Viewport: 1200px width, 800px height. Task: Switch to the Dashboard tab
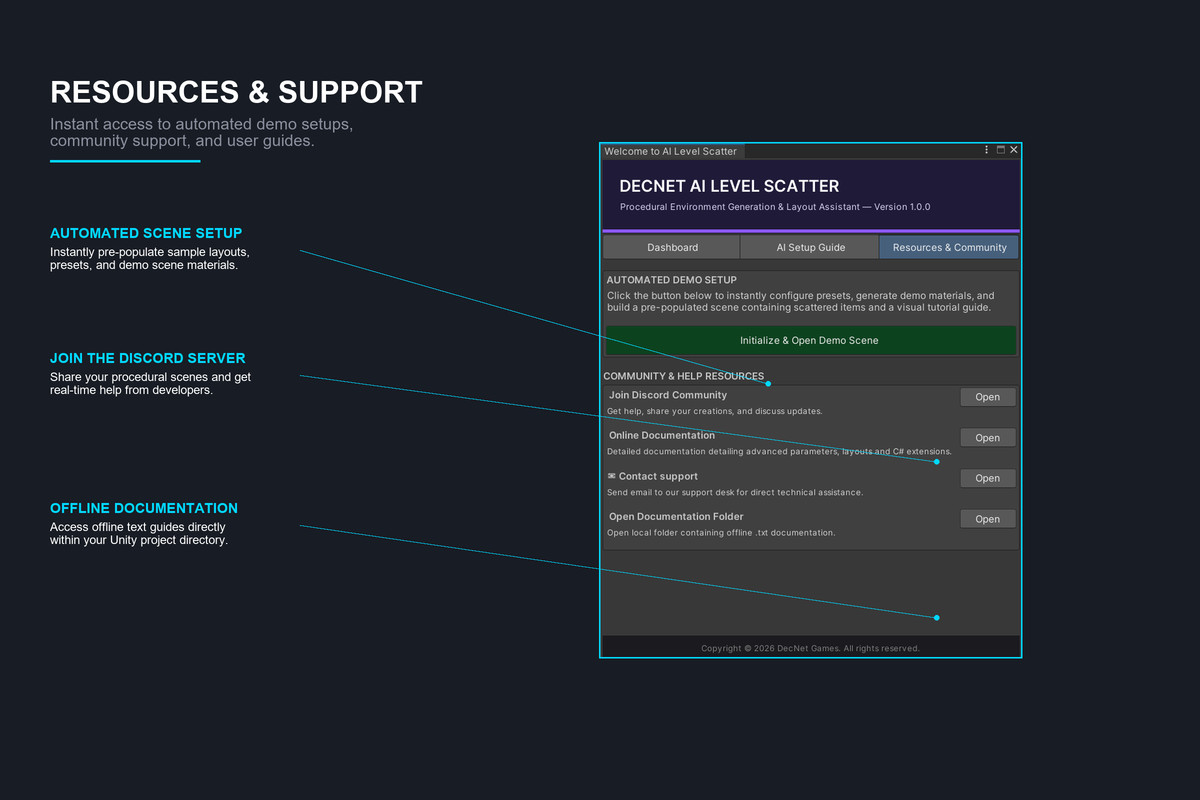(672, 247)
